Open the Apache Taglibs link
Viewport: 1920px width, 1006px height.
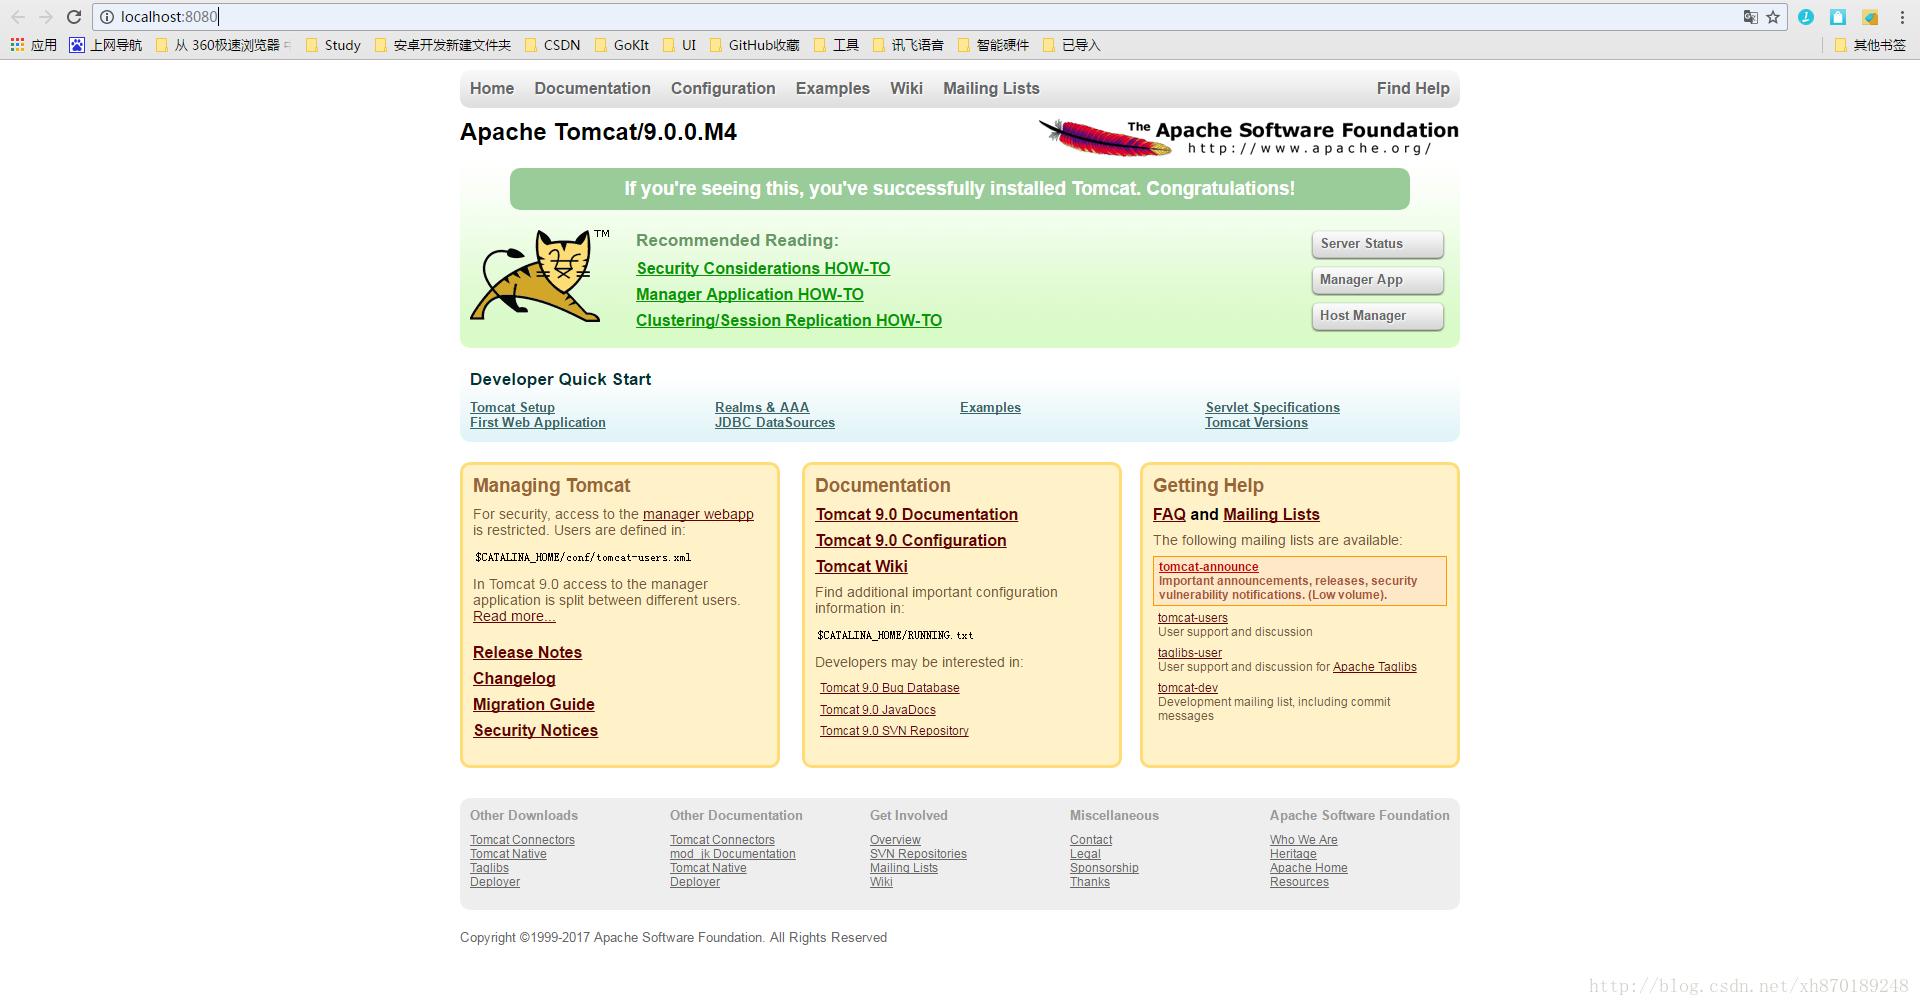click(1374, 667)
